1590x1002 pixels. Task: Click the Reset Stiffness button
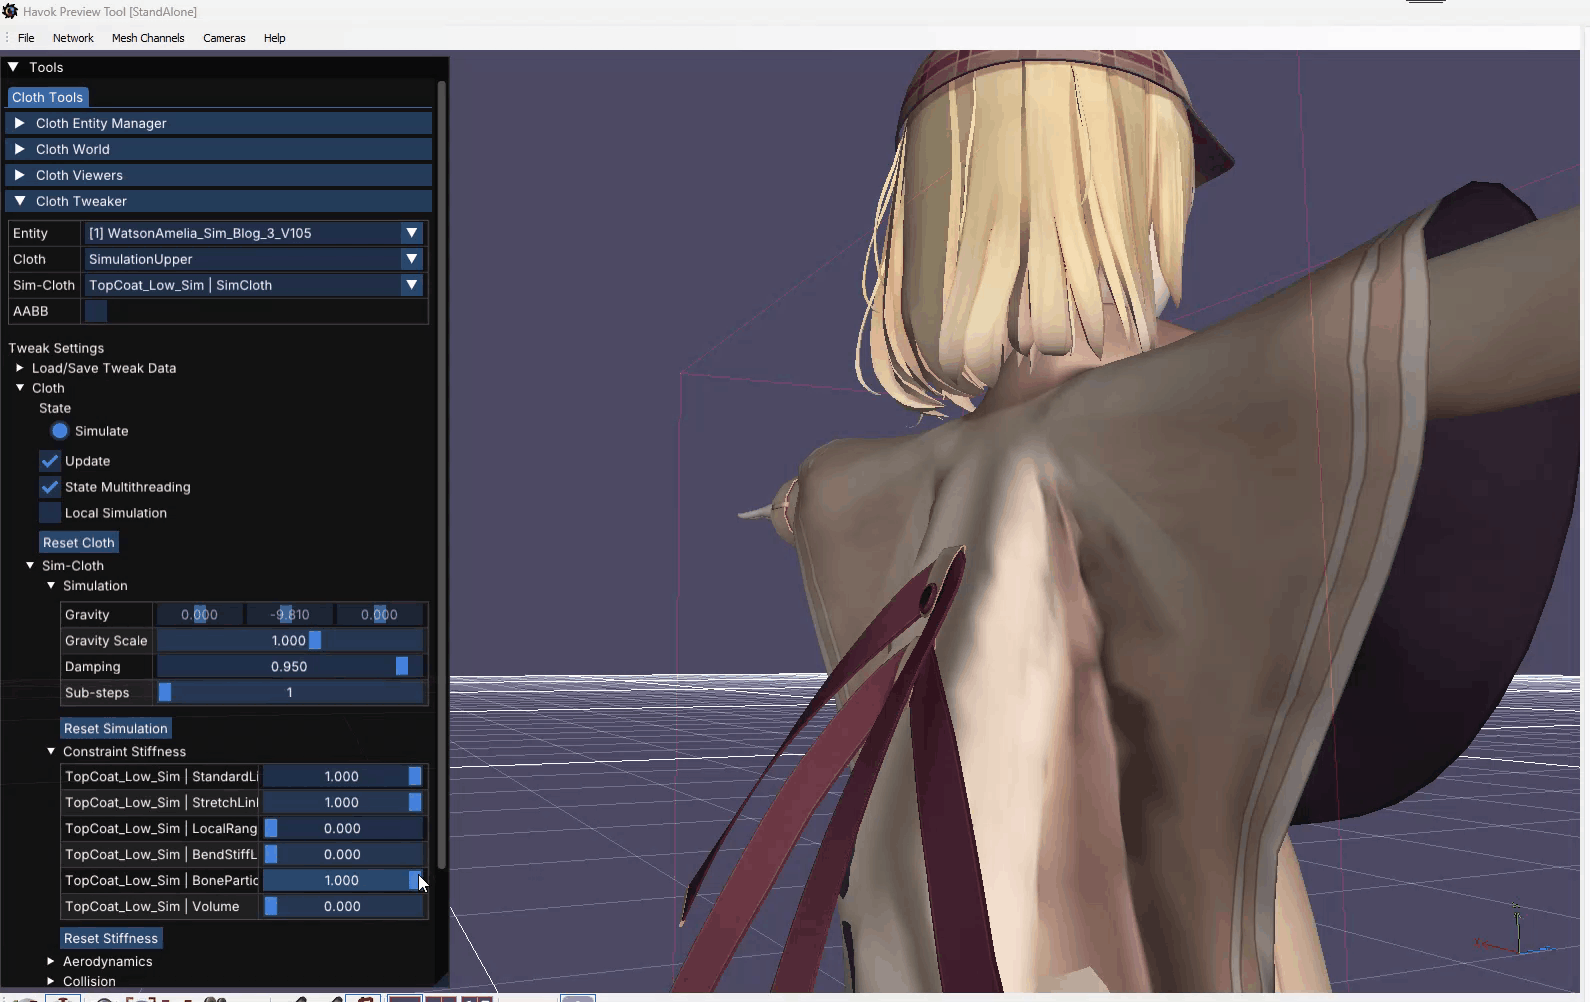pyautogui.click(x=111, y=938)
